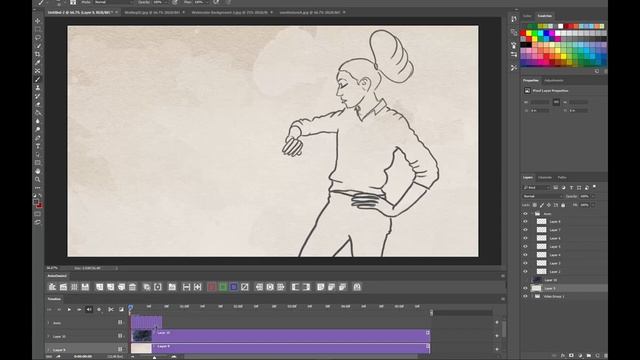Select the Hand tool
The height and width of the screenshot is (360, 640).
(38, 171)
